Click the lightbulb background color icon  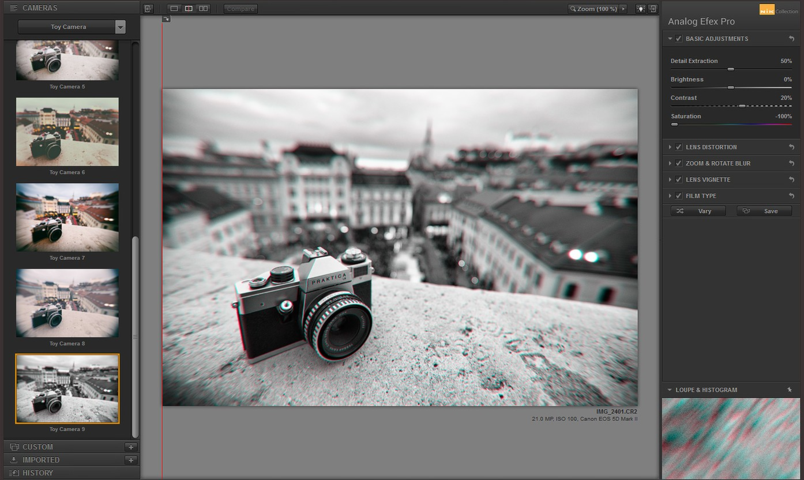pos(641,8)
